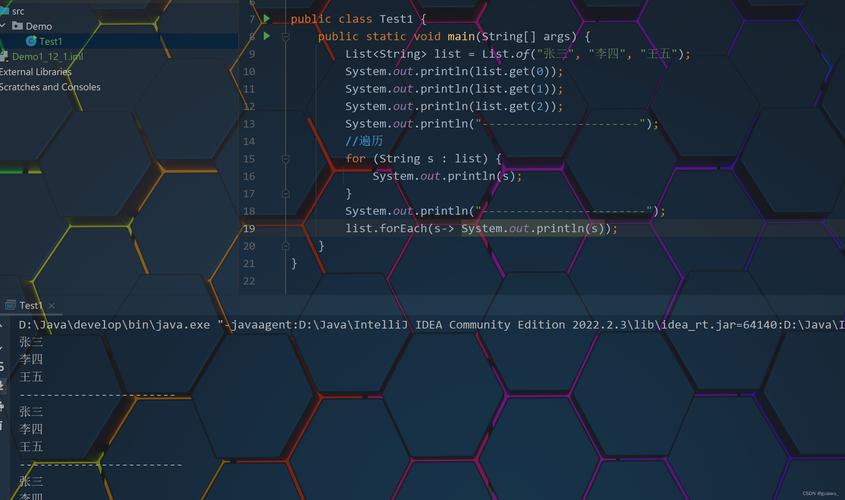The height and width of the screenshot is (500, 845).
Task: Toggle soft-wrap in the Run console toolbar
Action: coord(2,367)
